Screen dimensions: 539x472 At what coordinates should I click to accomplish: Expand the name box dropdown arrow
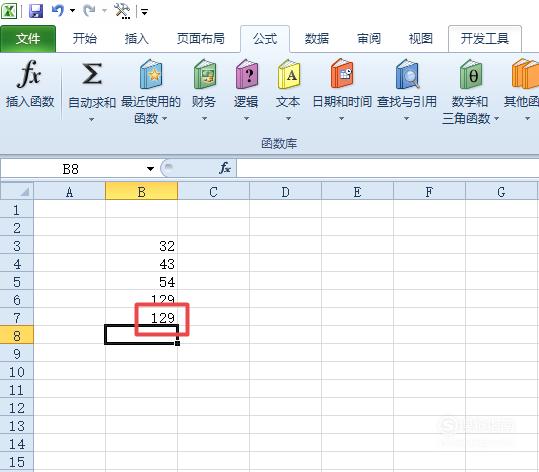click(x=150, y=169)
